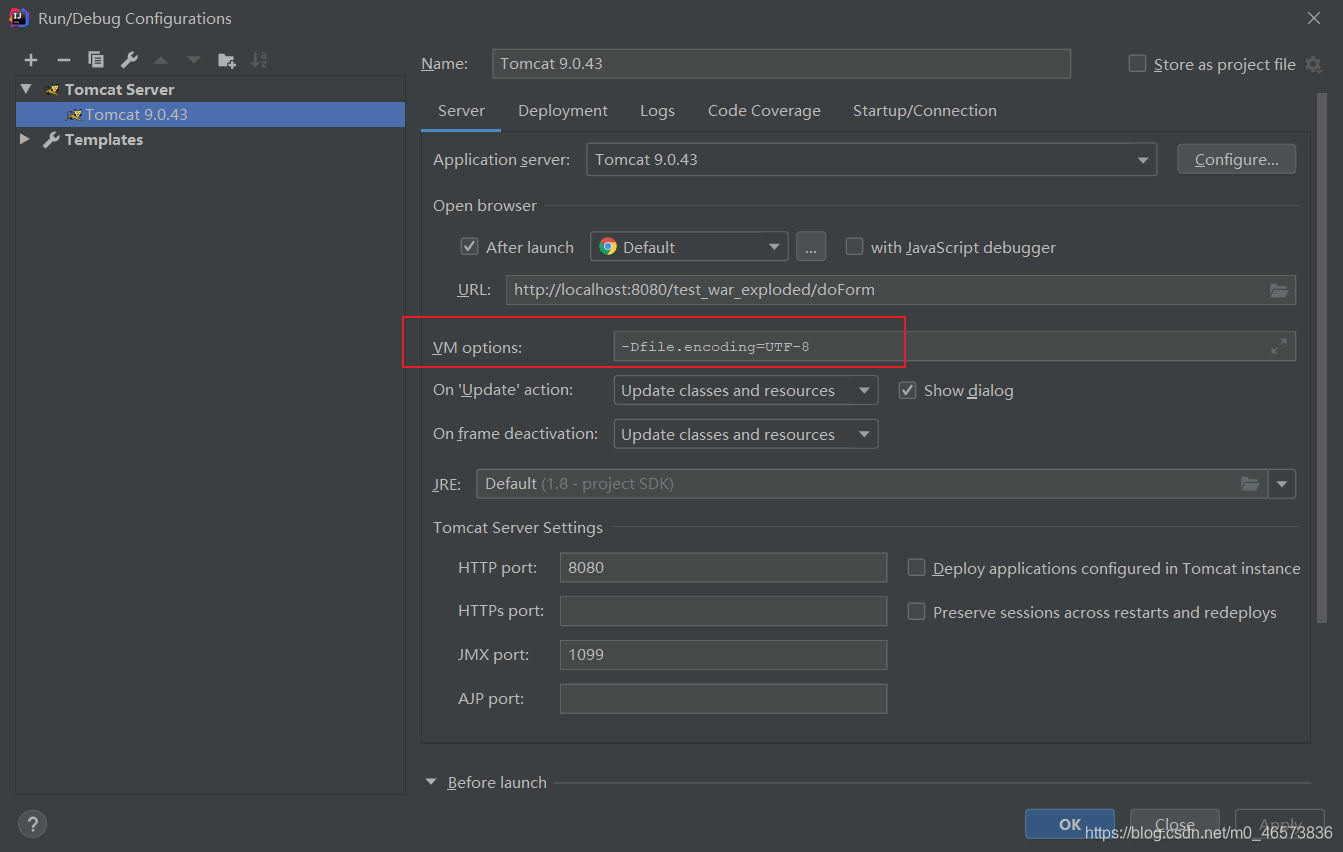Image resolution: width=1343 pixels, height=852 pixels.
Task: Click the folder browse icon in JRE field
Action: pos(1250,484)
